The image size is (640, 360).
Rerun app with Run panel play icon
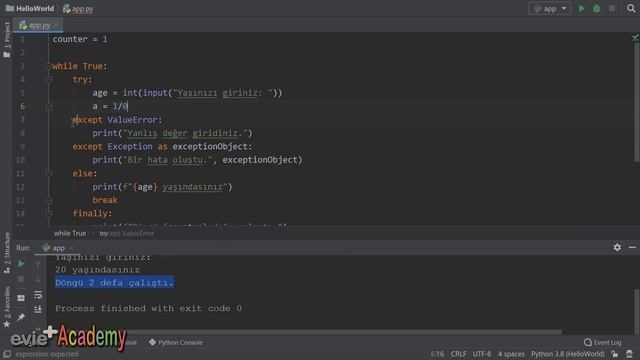point(21,264)
